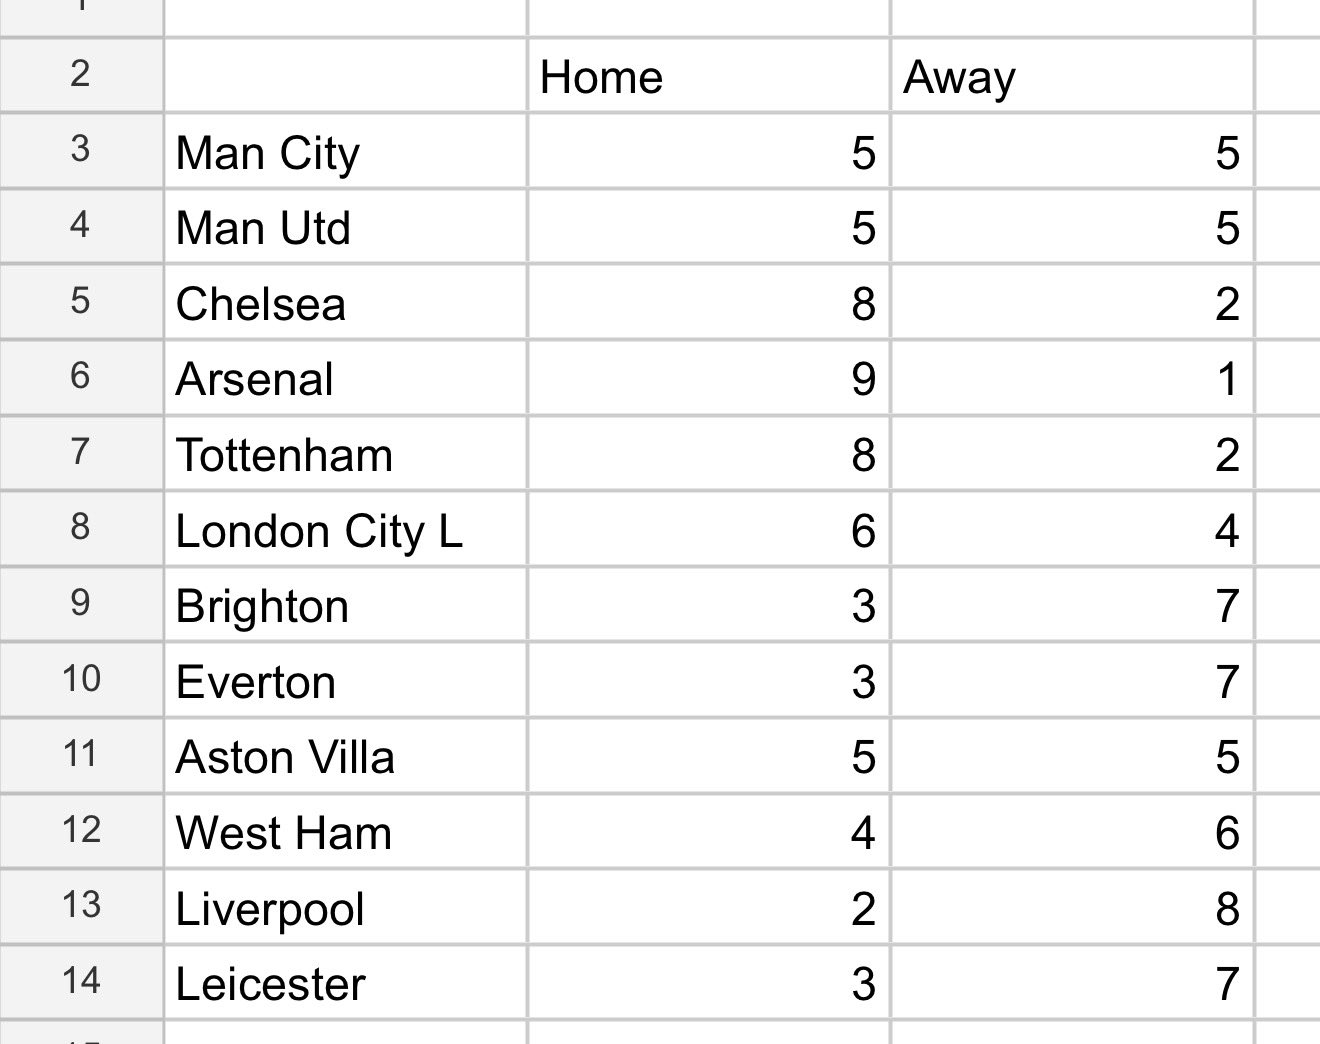The width and height of the screenshot is (1320, 1044).
Task: Click the West Ham cell
Action: coord(345,832)
